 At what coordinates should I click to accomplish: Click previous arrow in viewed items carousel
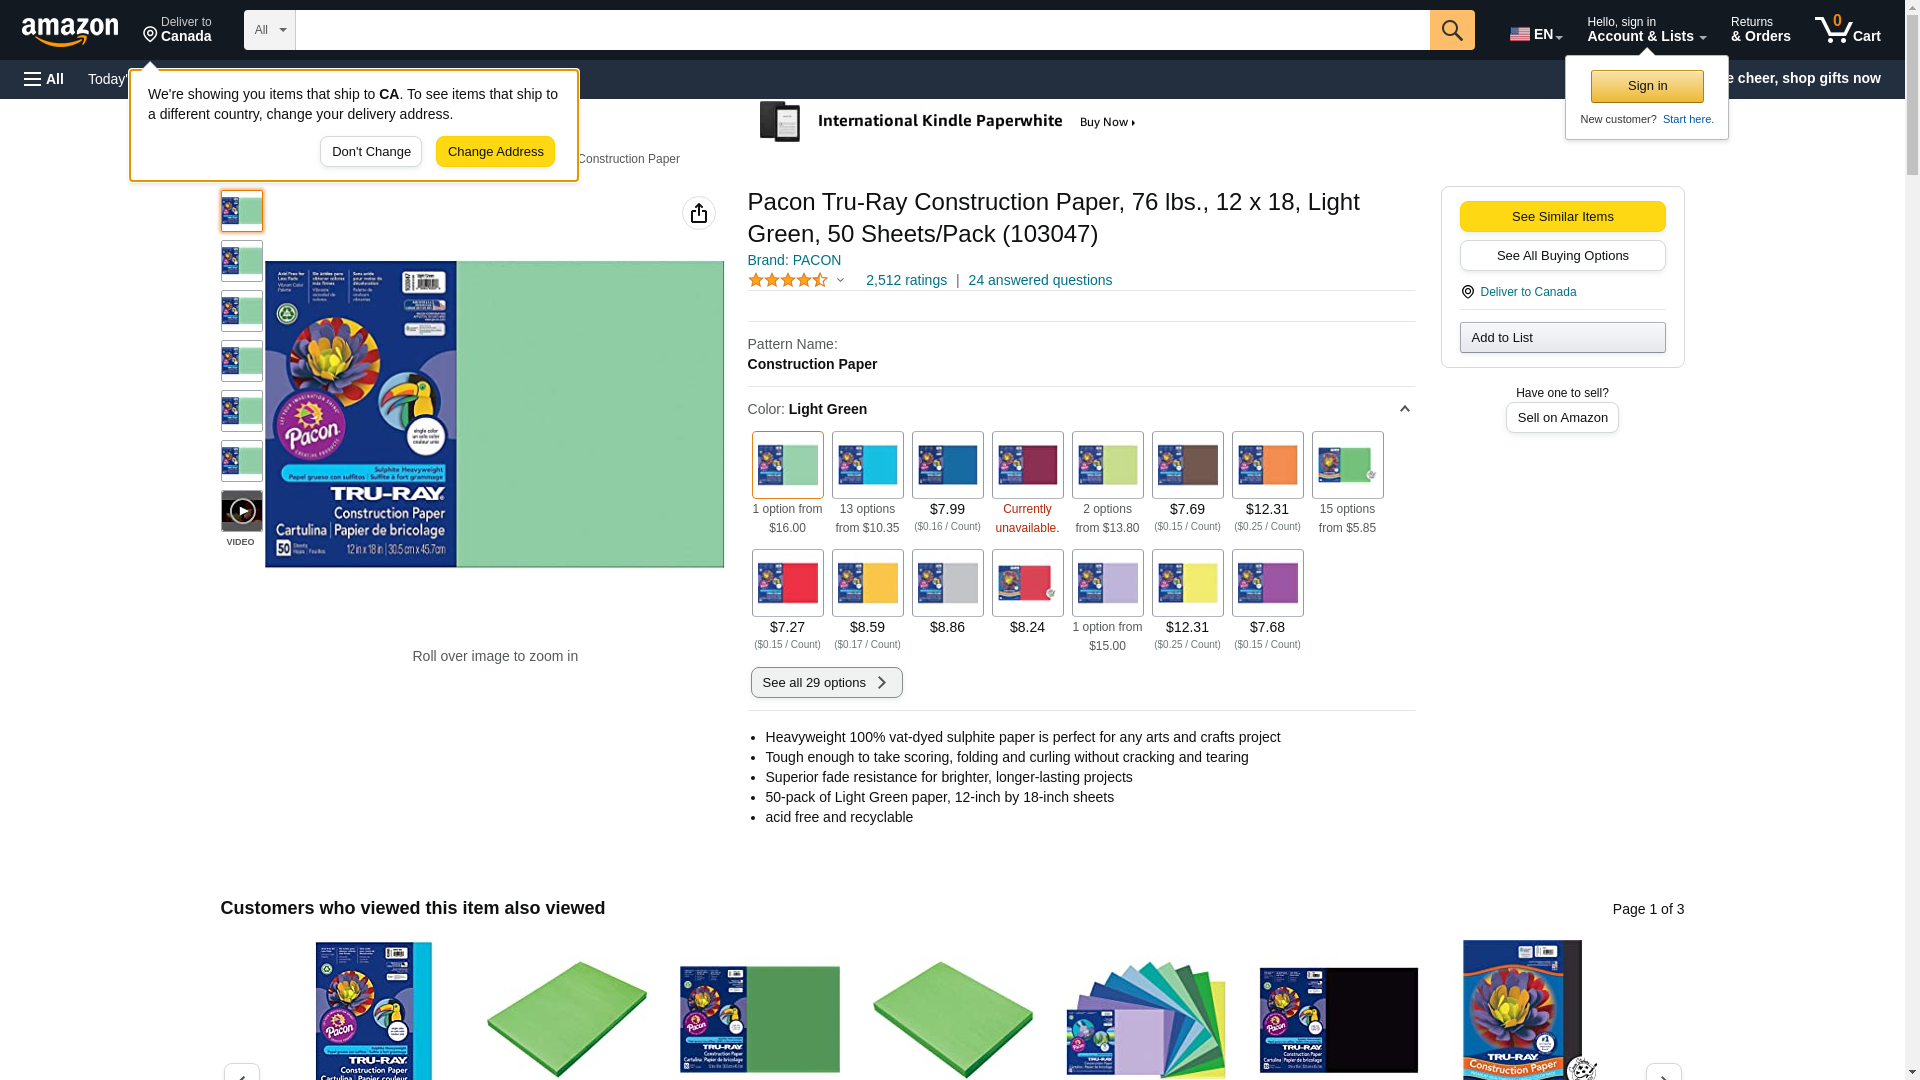point(241,1072)
